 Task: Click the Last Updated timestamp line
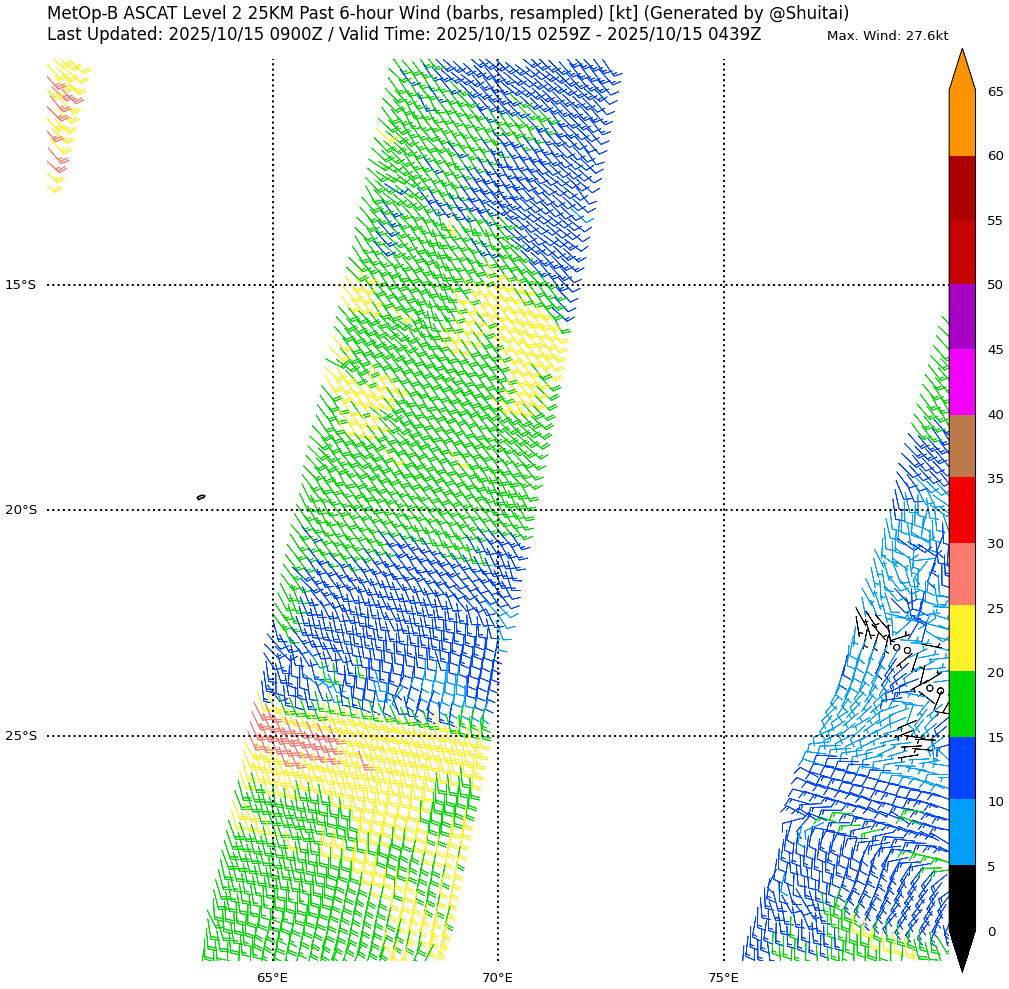pos(403,35)
